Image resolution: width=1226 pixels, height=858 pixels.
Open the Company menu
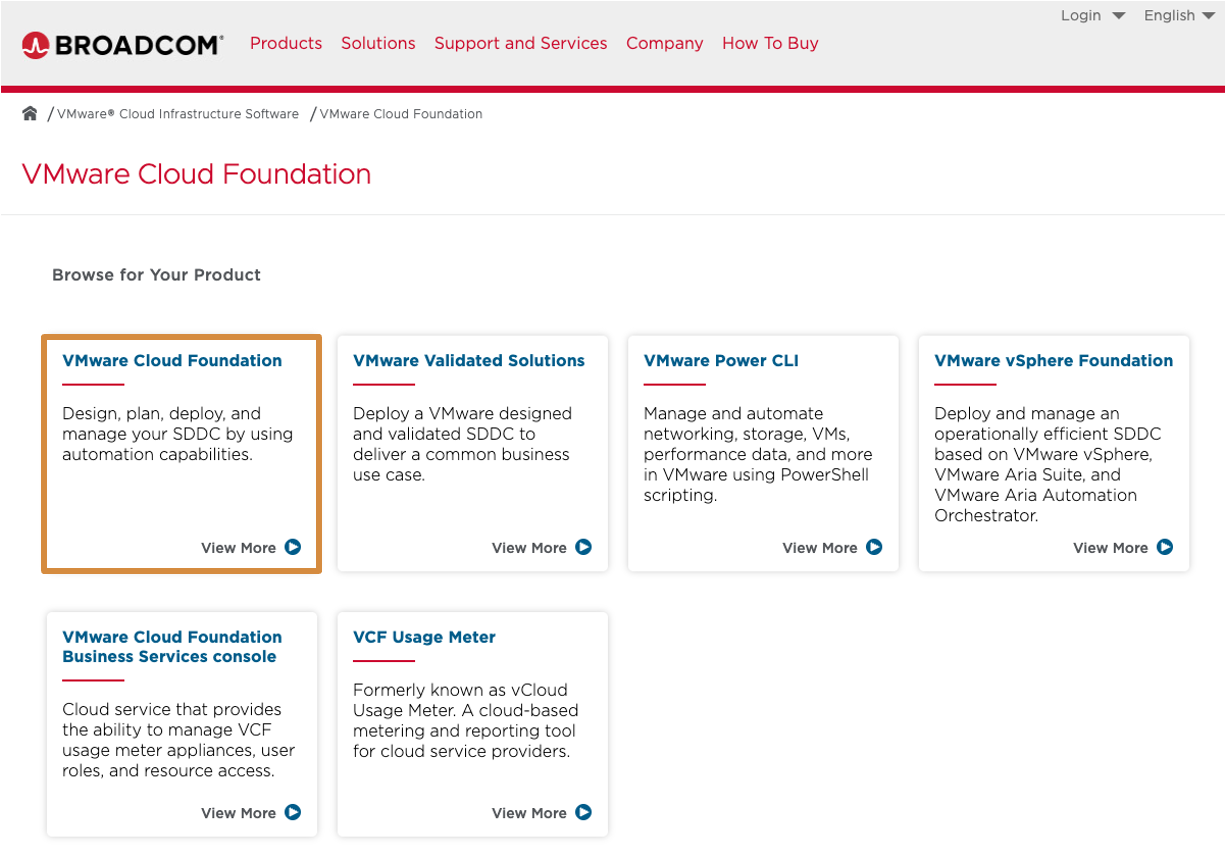(x=664, y=43)
